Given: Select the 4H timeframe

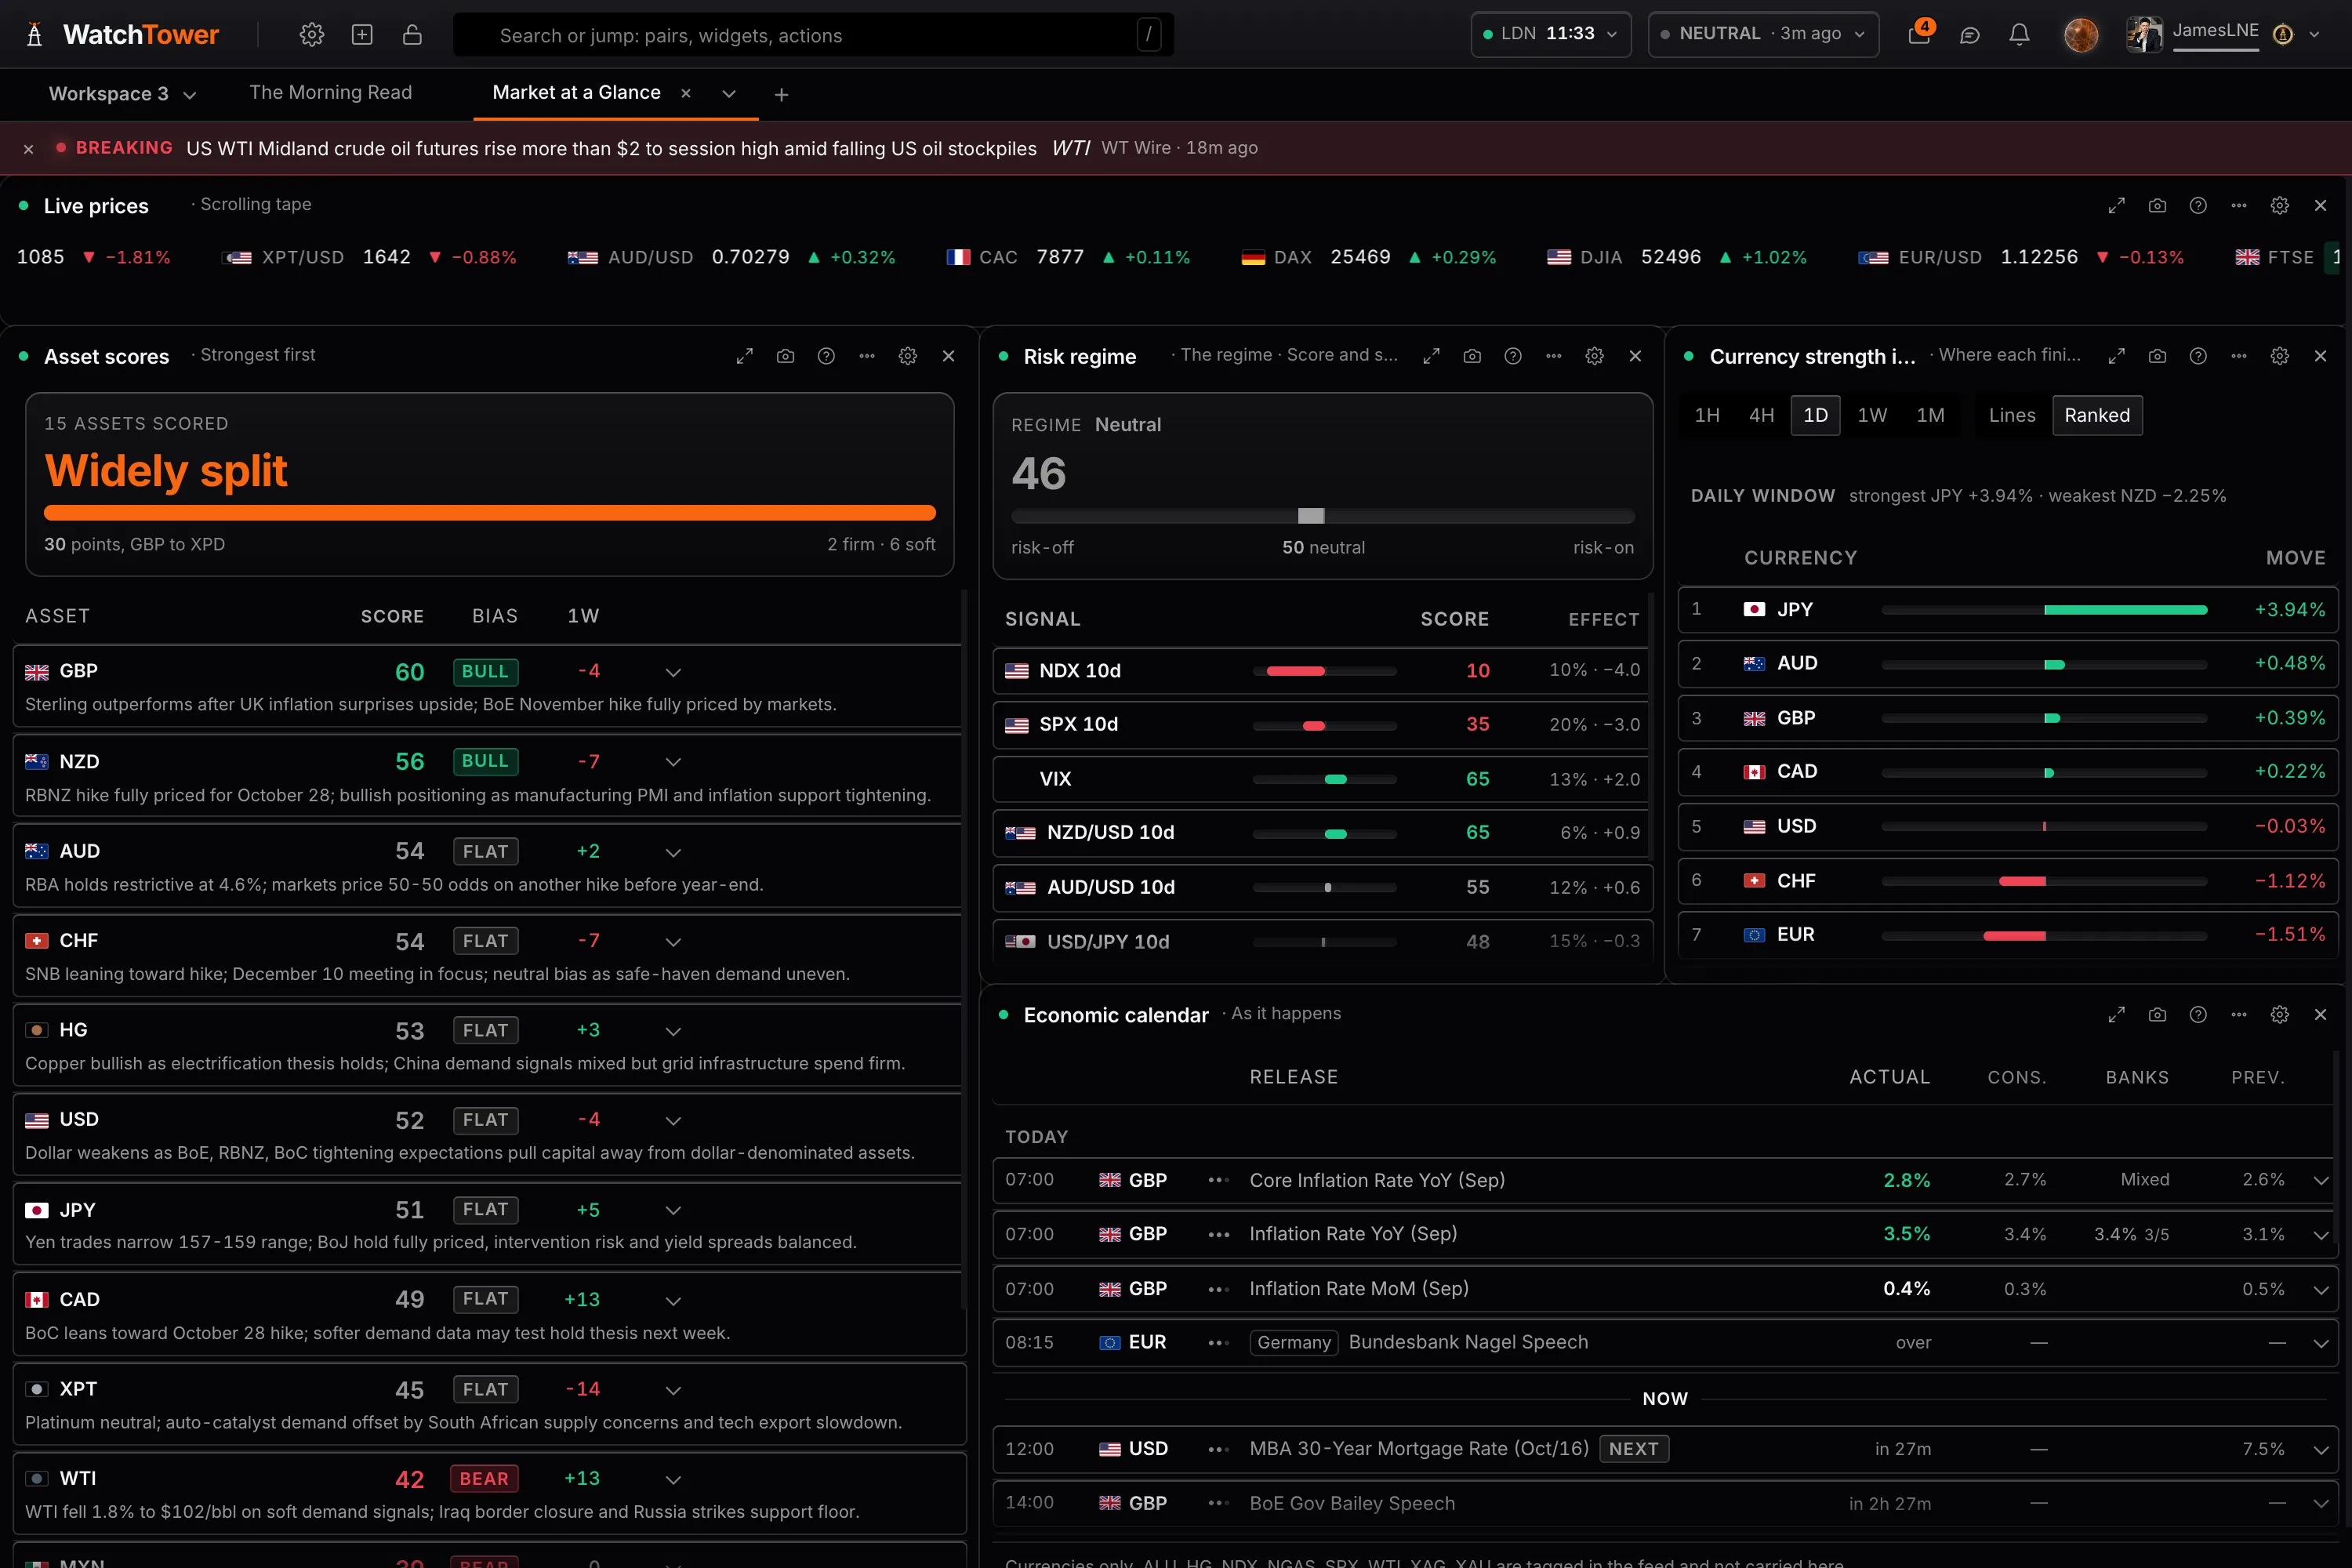Looking at the screenshot, I should (x=1761, y=415).
